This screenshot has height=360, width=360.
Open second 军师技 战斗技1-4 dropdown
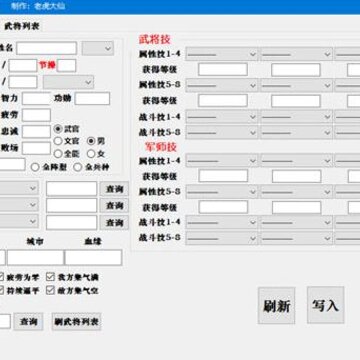click(296, 222)
